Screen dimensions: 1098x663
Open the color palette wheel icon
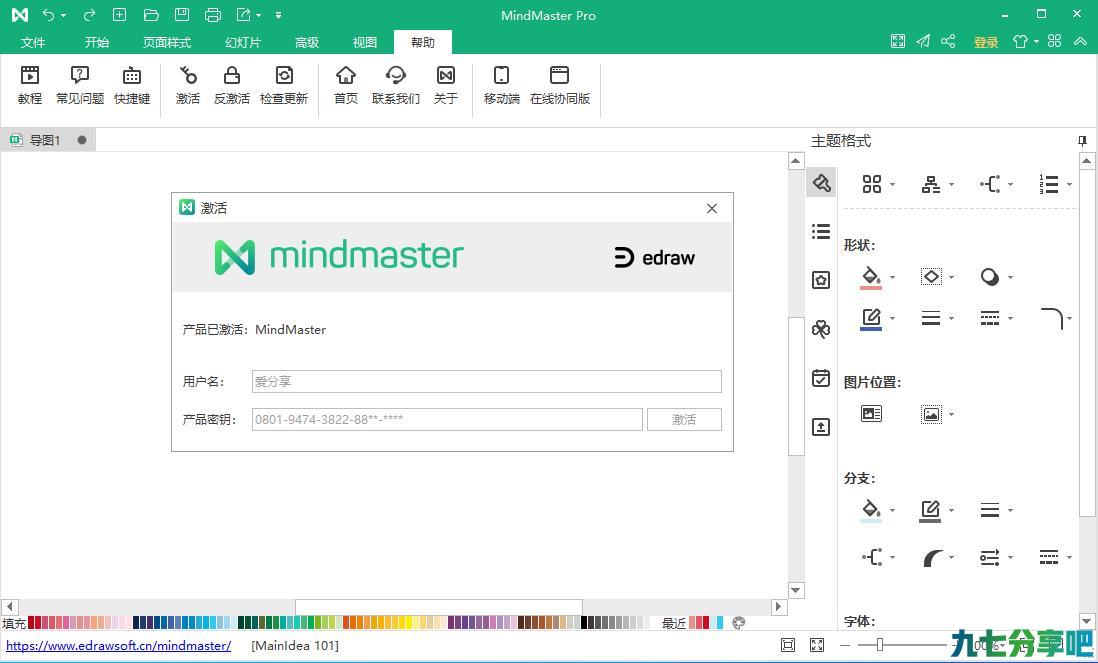(x=738, y=622)
